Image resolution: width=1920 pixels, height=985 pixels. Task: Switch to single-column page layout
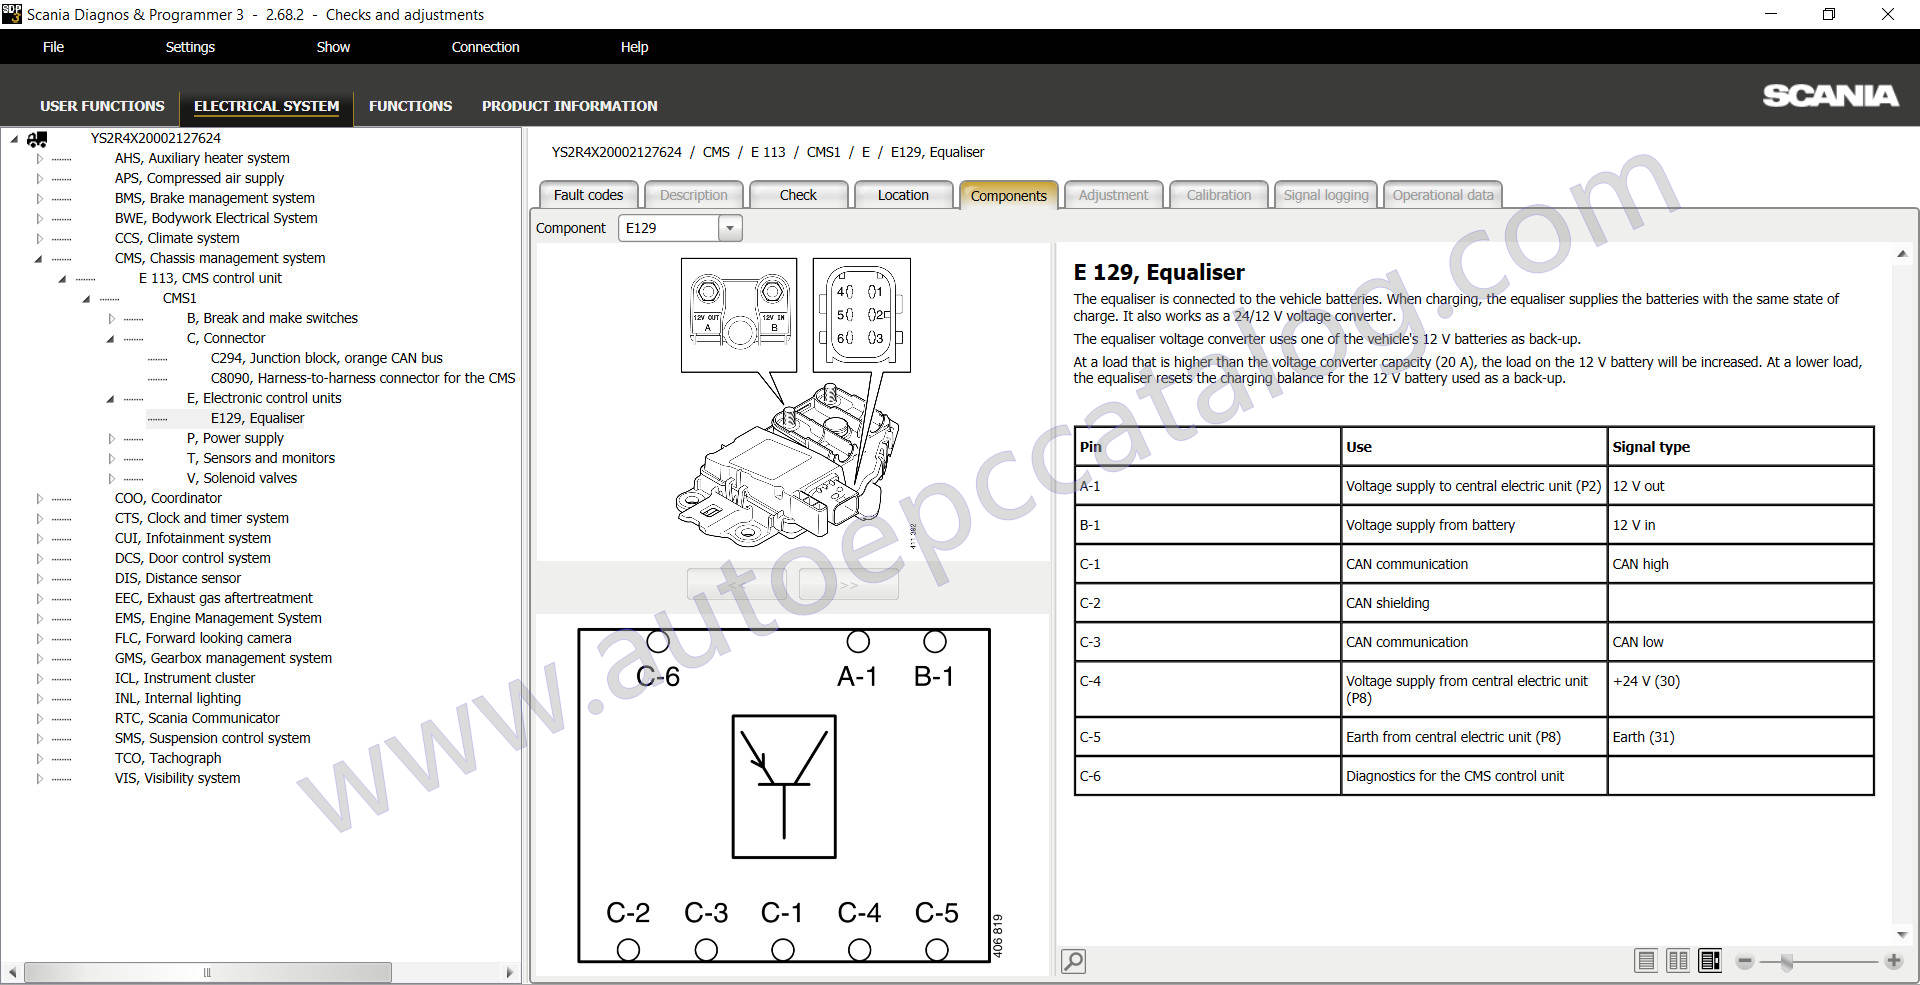pos(1645,962)
